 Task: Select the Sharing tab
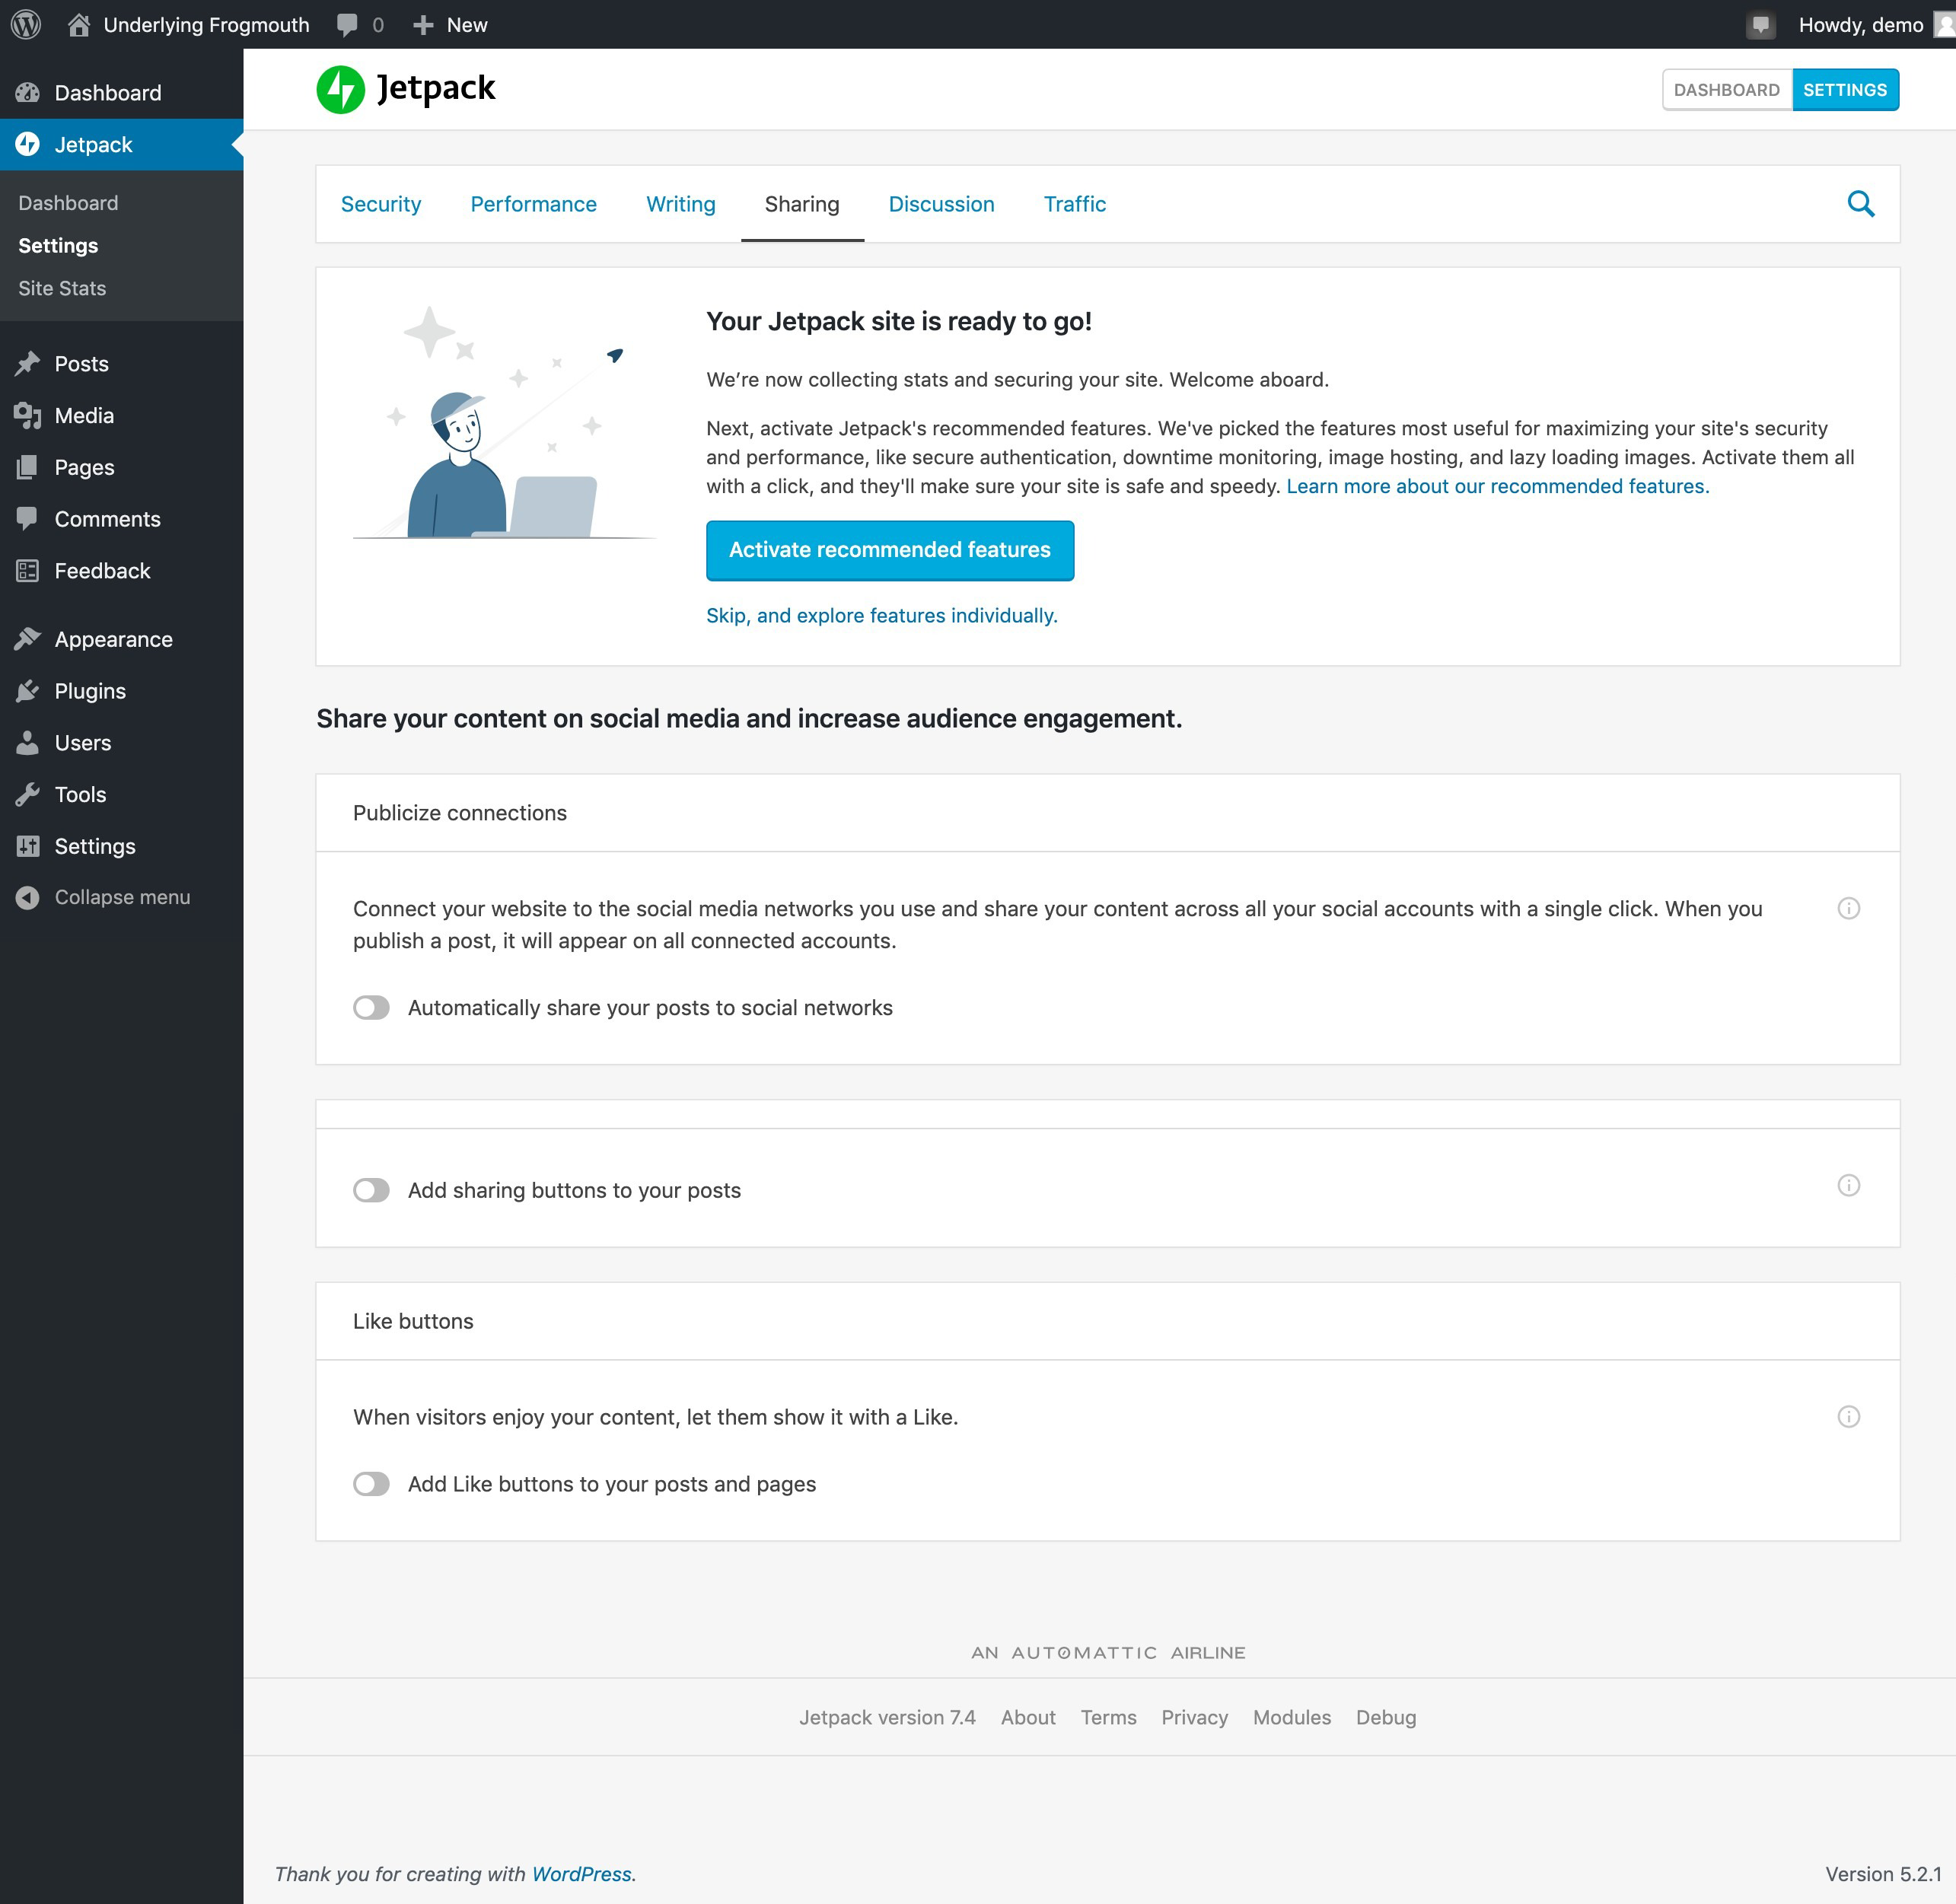click(802, 204)
